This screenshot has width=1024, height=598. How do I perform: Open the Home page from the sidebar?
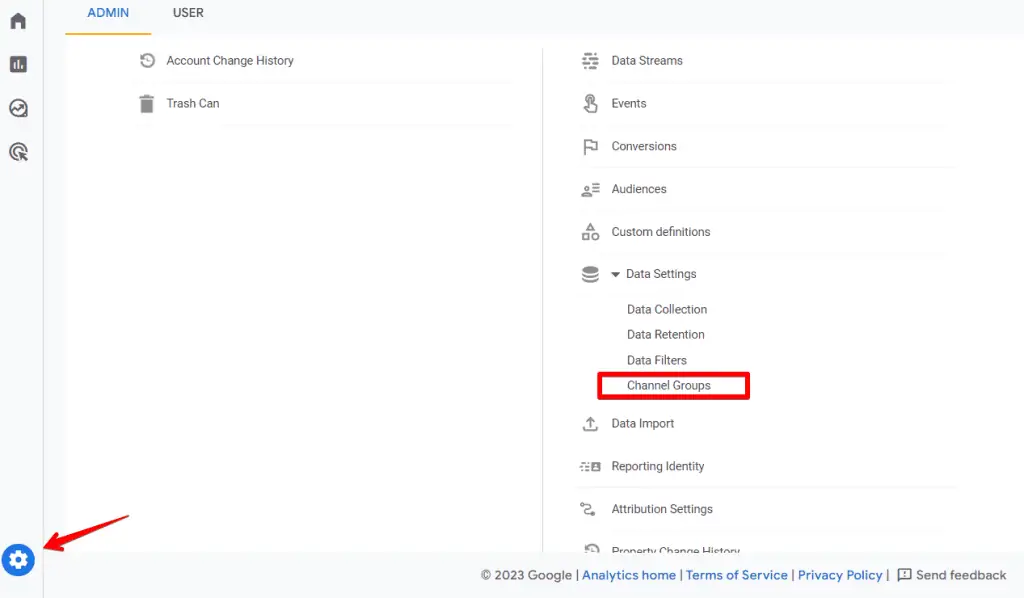coord(17,20)
